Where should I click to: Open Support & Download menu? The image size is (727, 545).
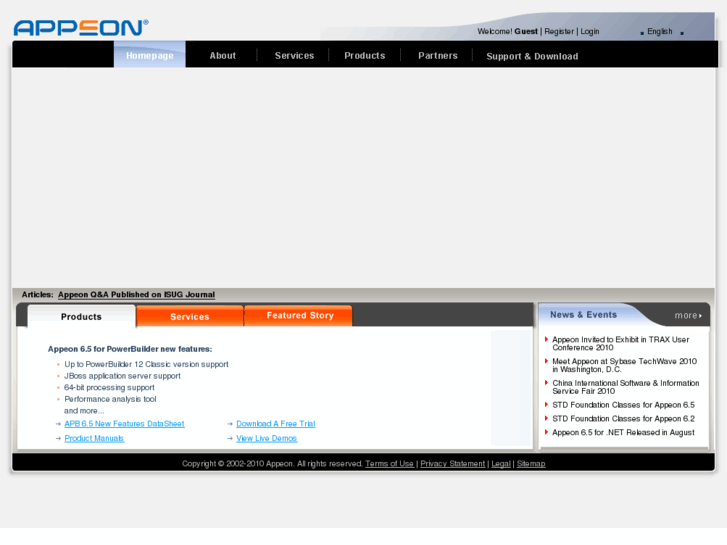[x=532, y=56]
